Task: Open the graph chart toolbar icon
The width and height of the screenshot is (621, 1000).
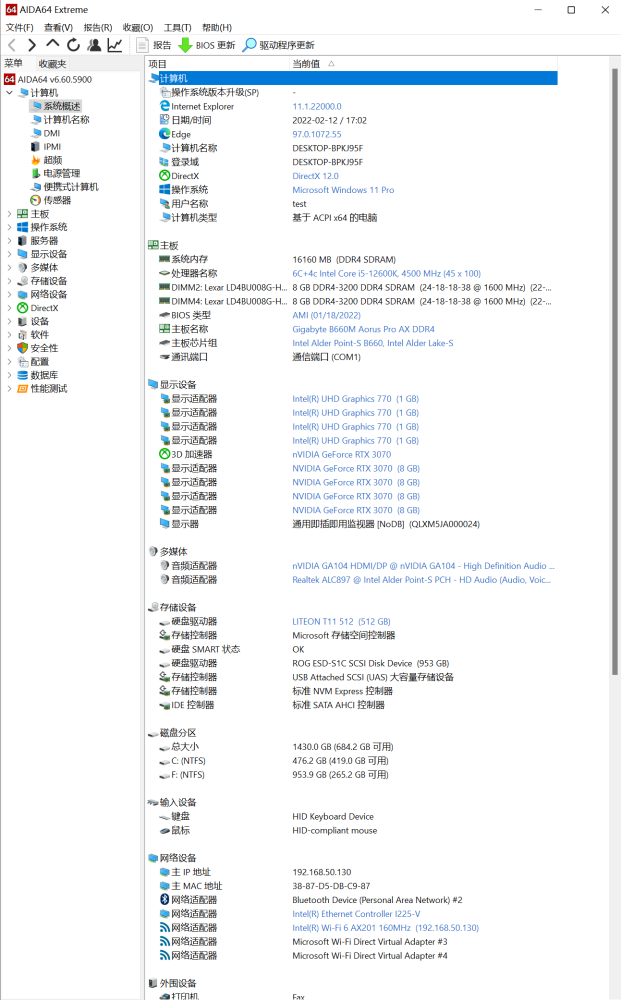Action: (x=115, y=45)
